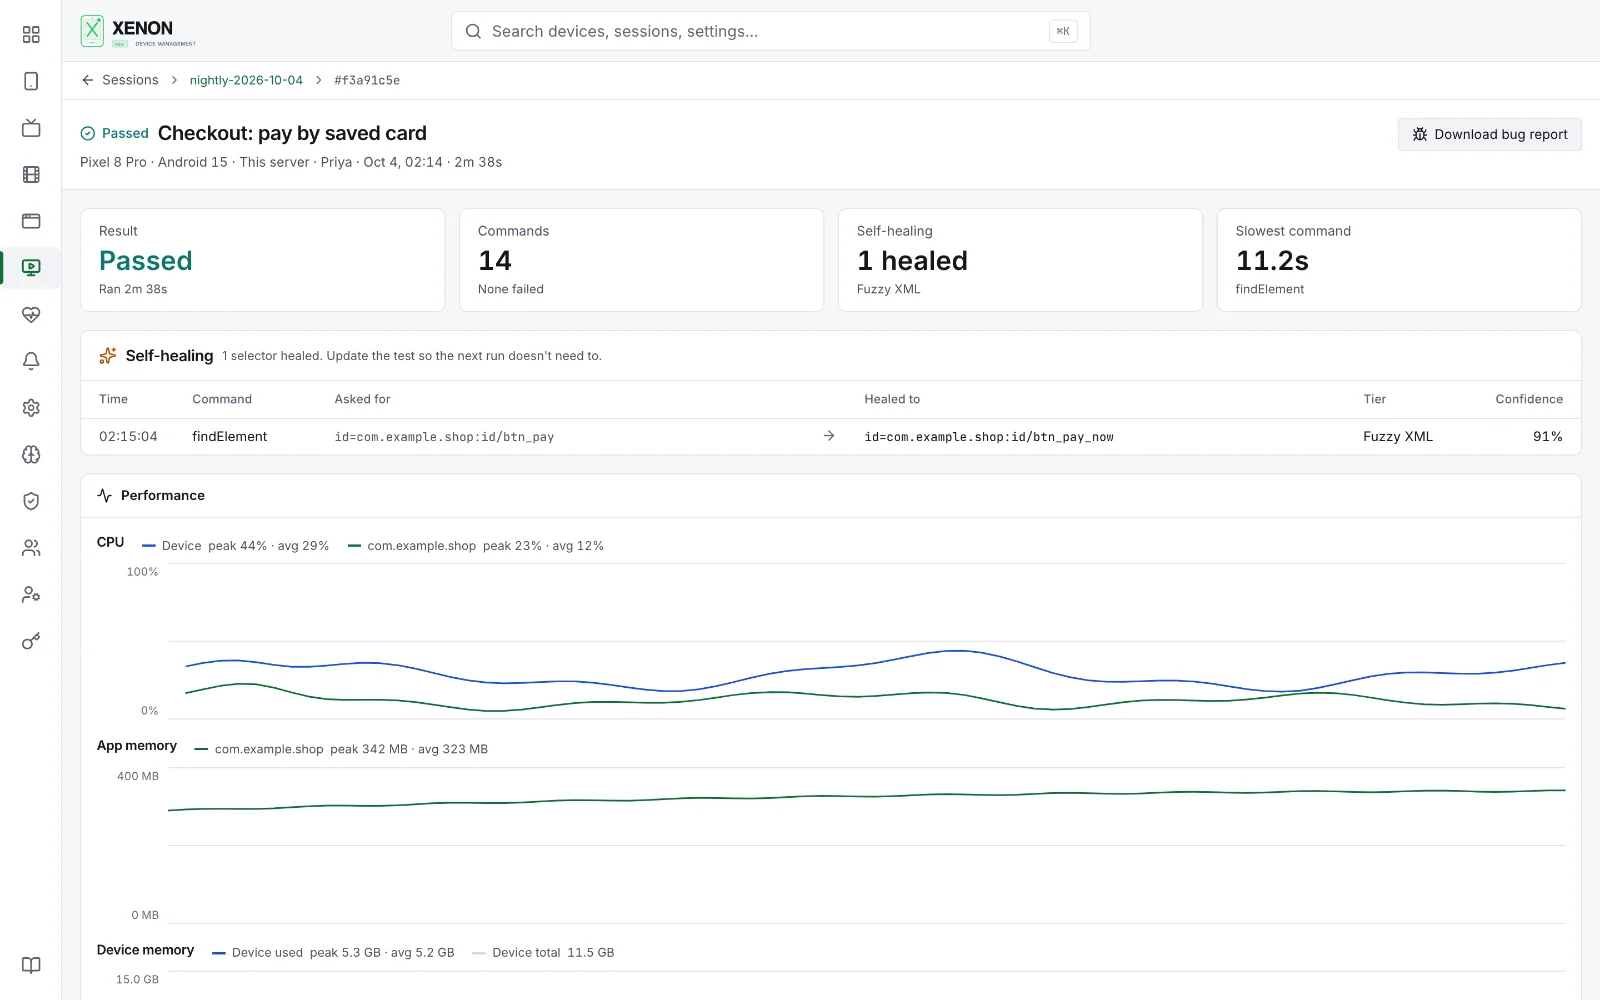
Task: Click the Slowest command 11.2s card
Action: point(1399,260)
